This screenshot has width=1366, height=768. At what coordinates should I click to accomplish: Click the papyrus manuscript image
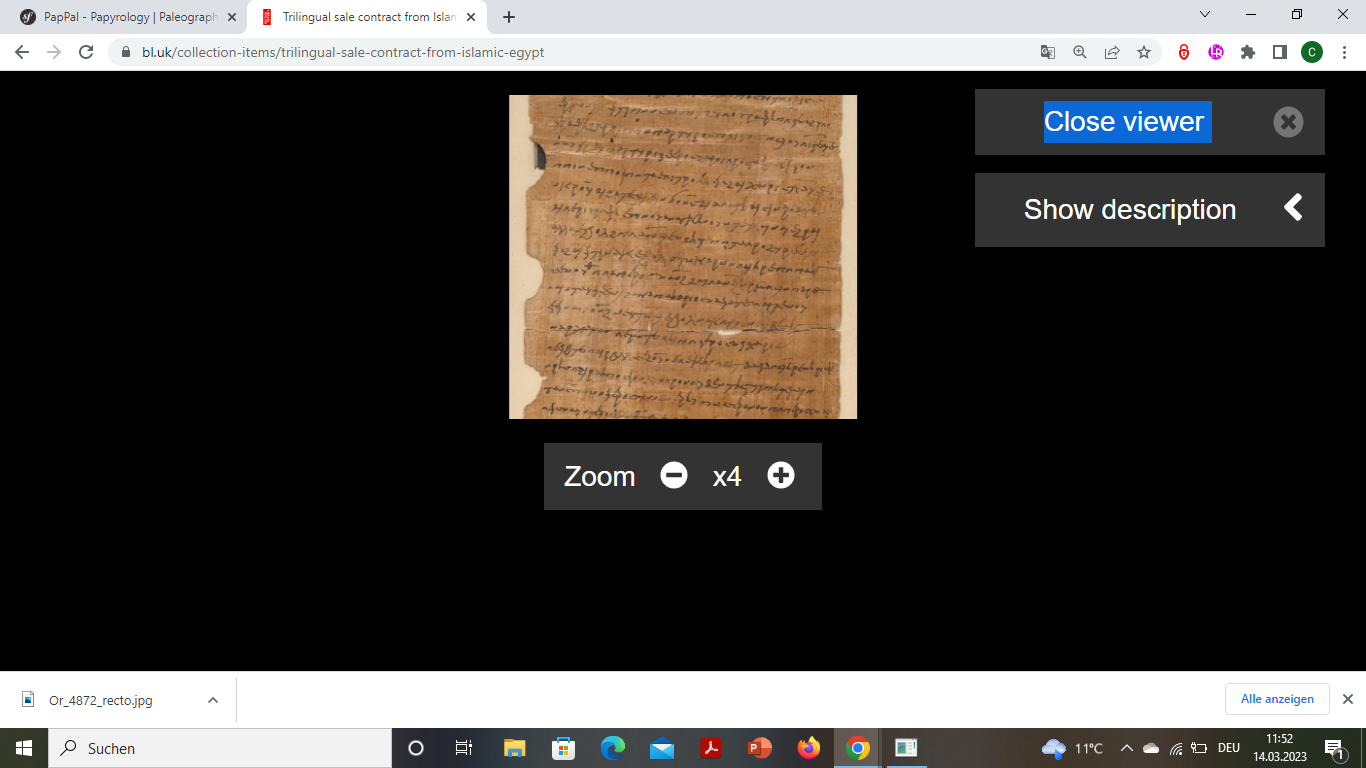coord(683,257)
